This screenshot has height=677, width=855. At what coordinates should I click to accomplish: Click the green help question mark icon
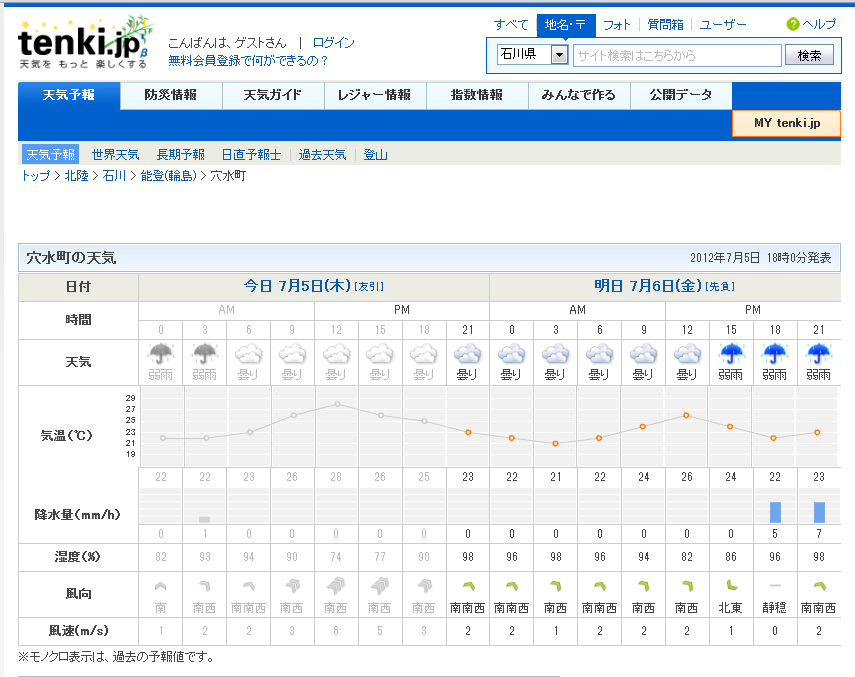pos(793,24)
